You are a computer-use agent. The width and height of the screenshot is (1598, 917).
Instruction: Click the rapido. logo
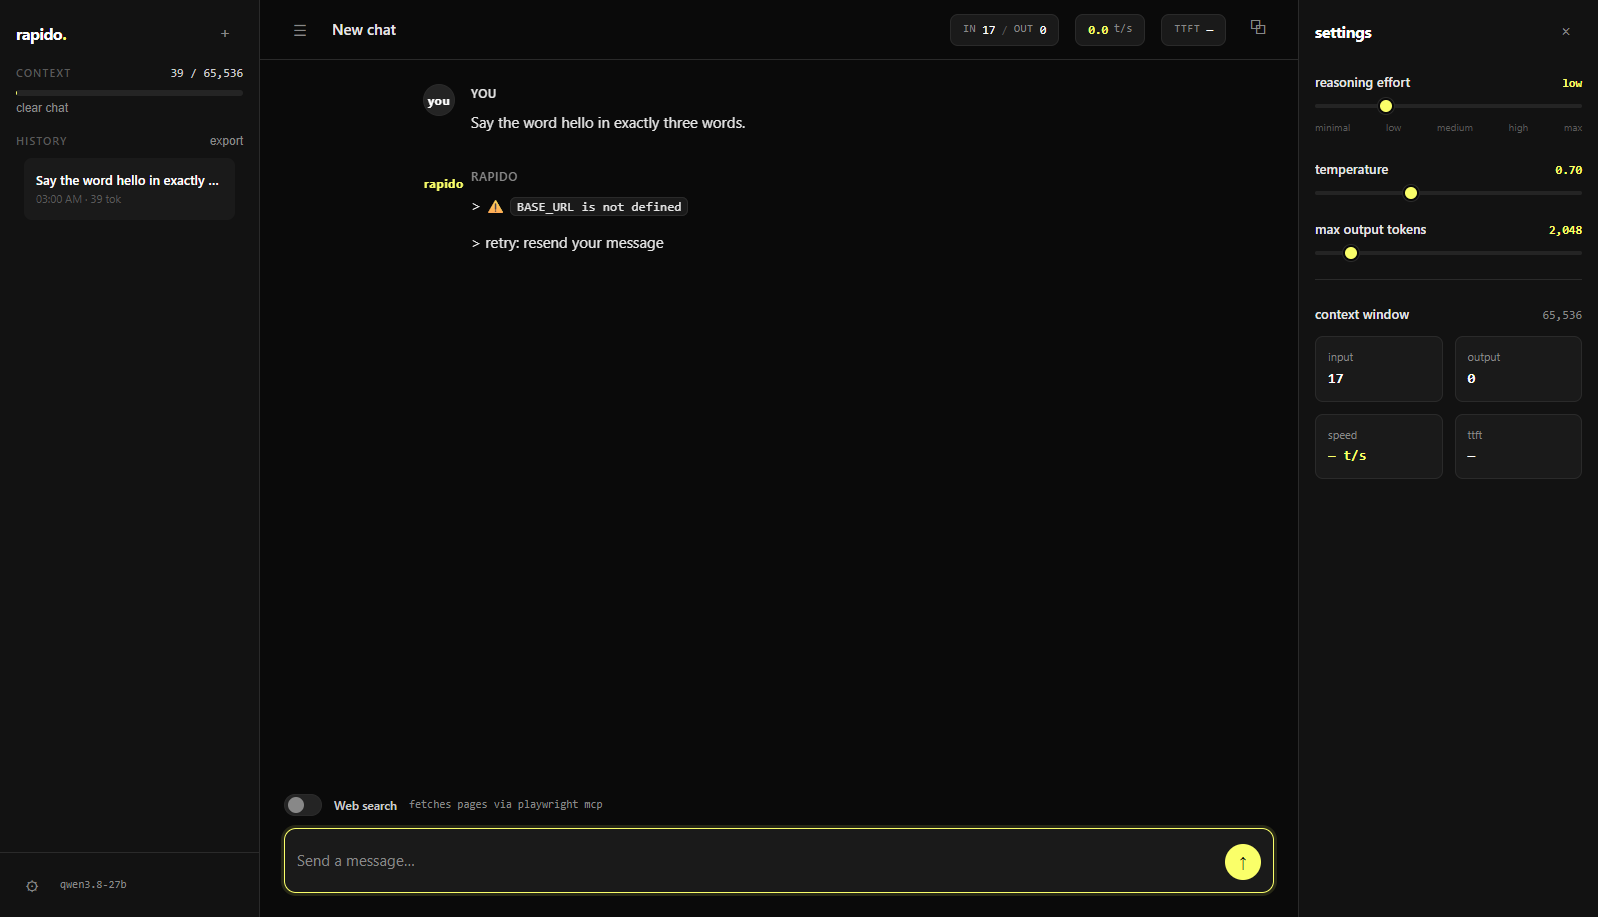click(x=41, y=35)
